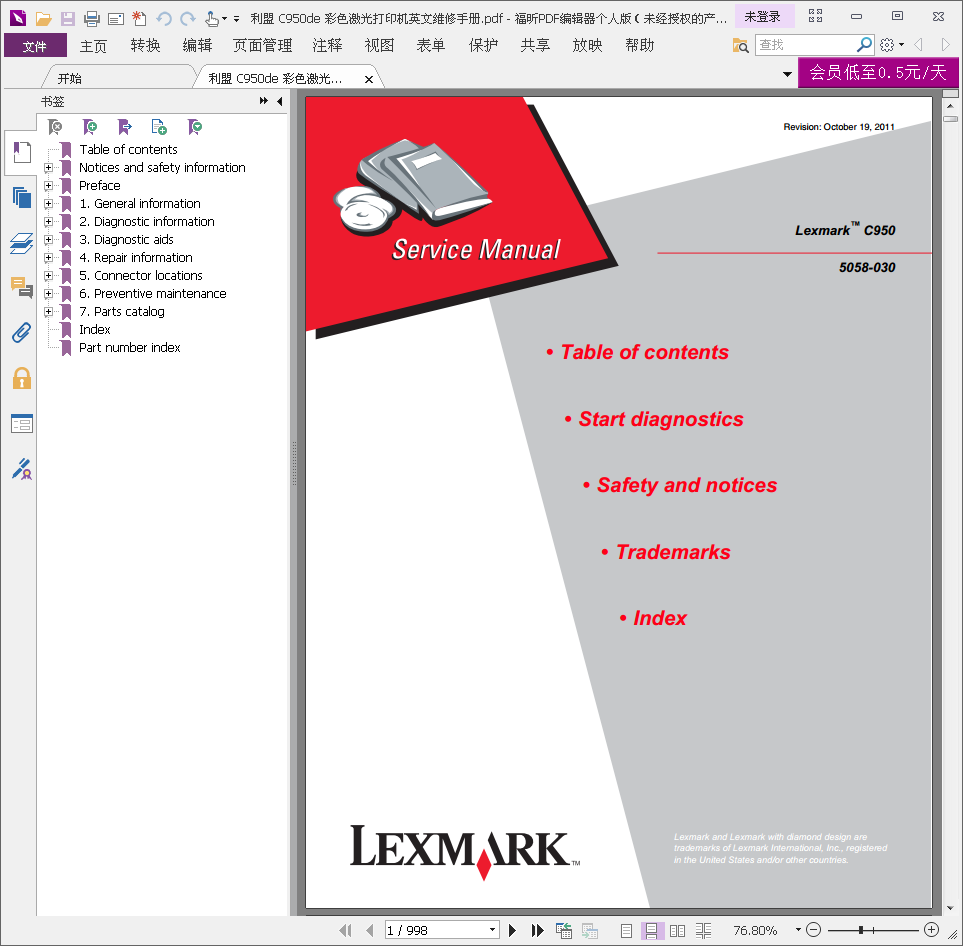Select single page view mode
This screenshot has width=963, height=946.
pos(626,931)
